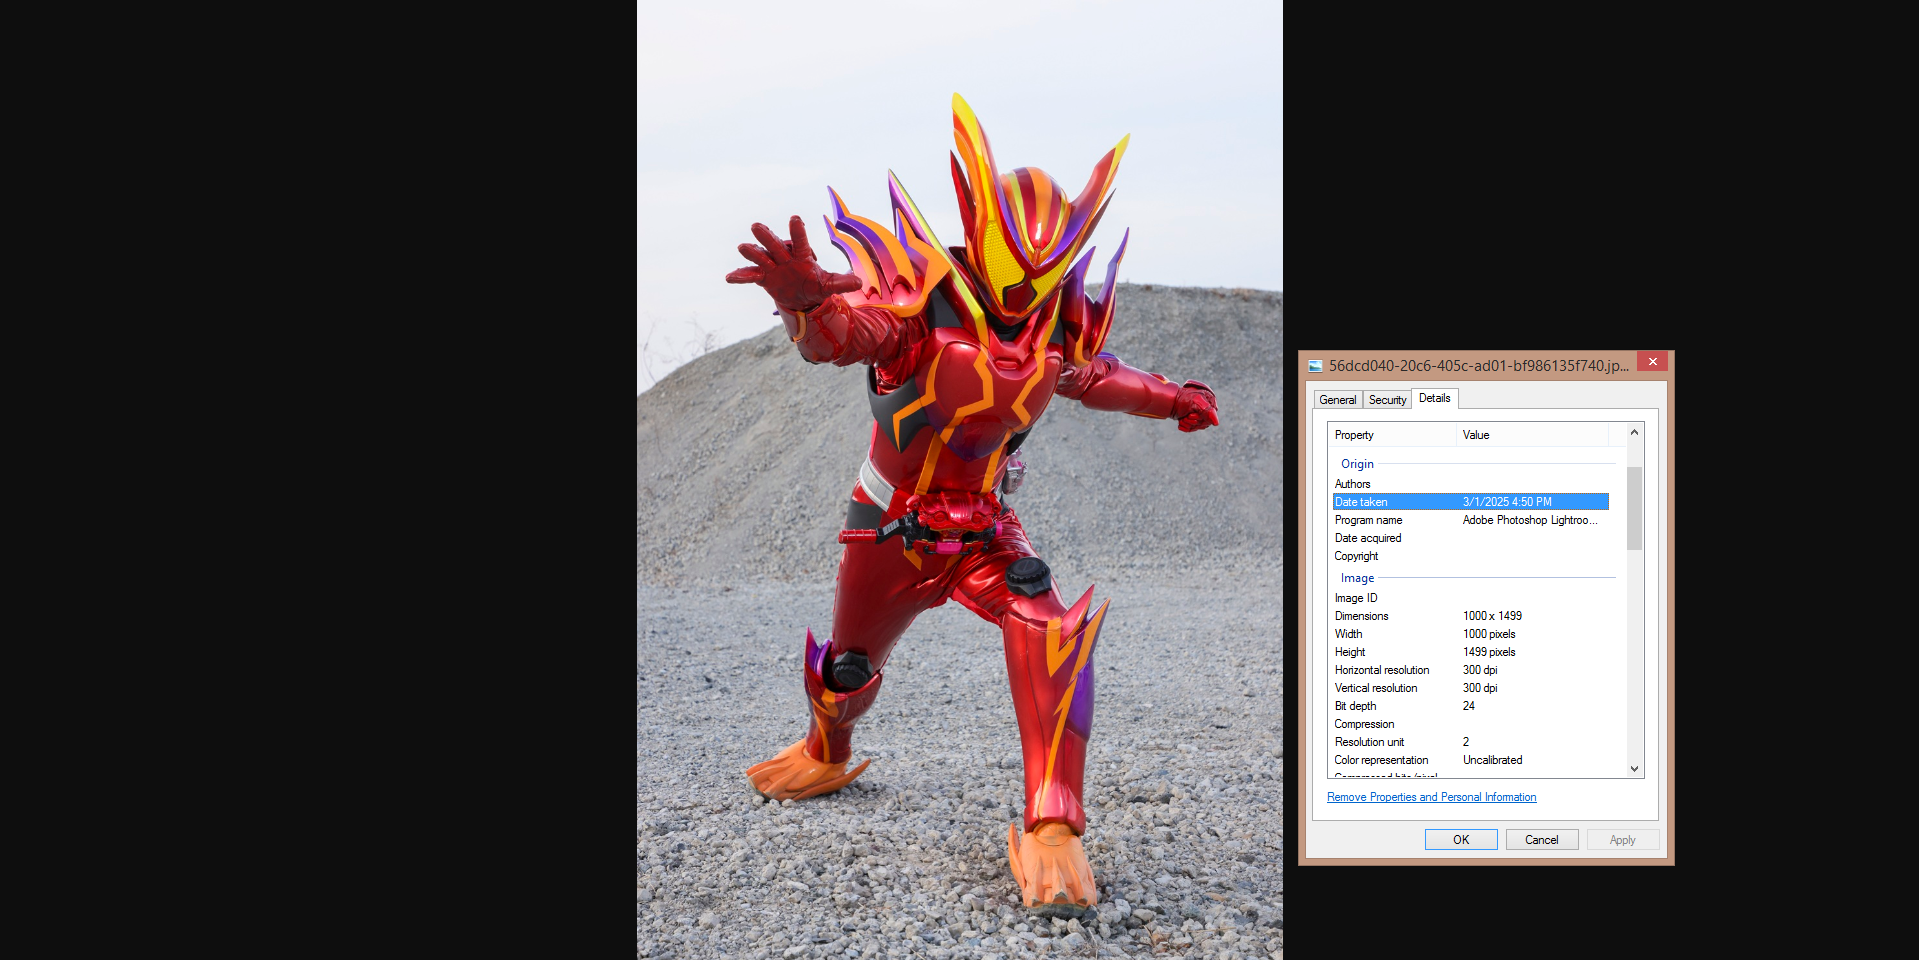Click the Cancel button

tap(1541, 840)
